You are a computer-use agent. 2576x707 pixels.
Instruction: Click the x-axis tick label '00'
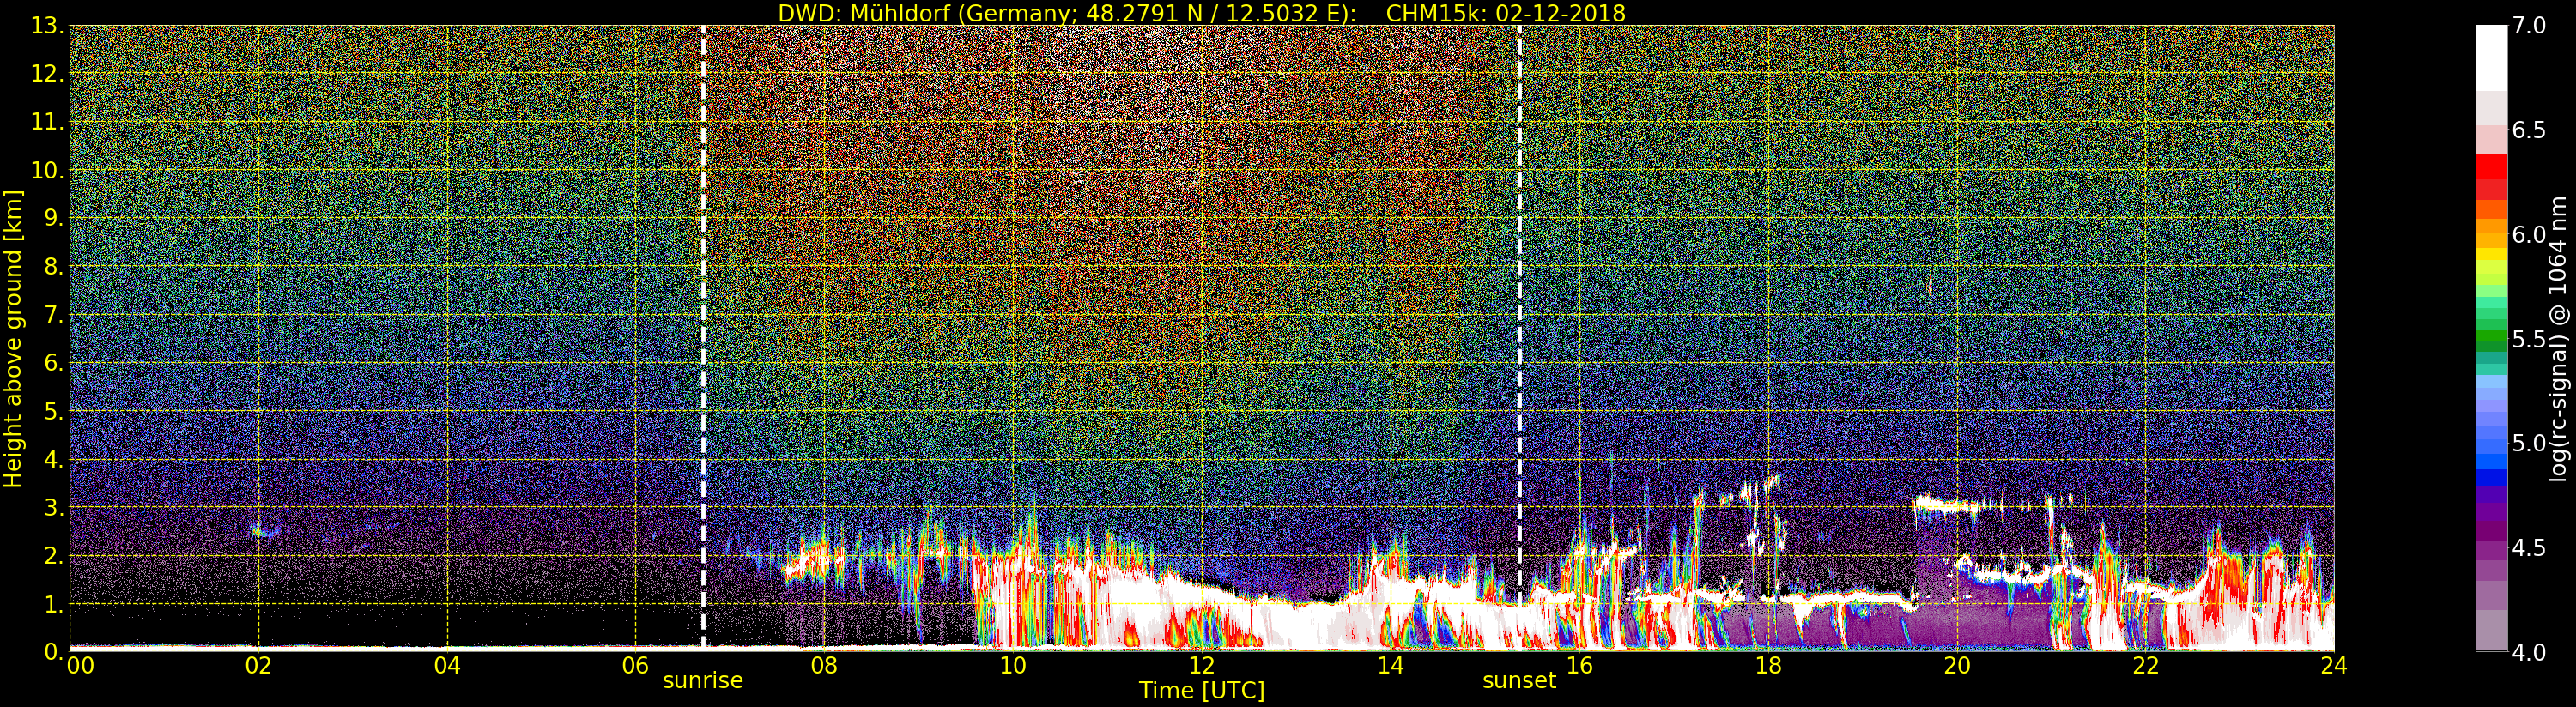(x=80, y=666)
